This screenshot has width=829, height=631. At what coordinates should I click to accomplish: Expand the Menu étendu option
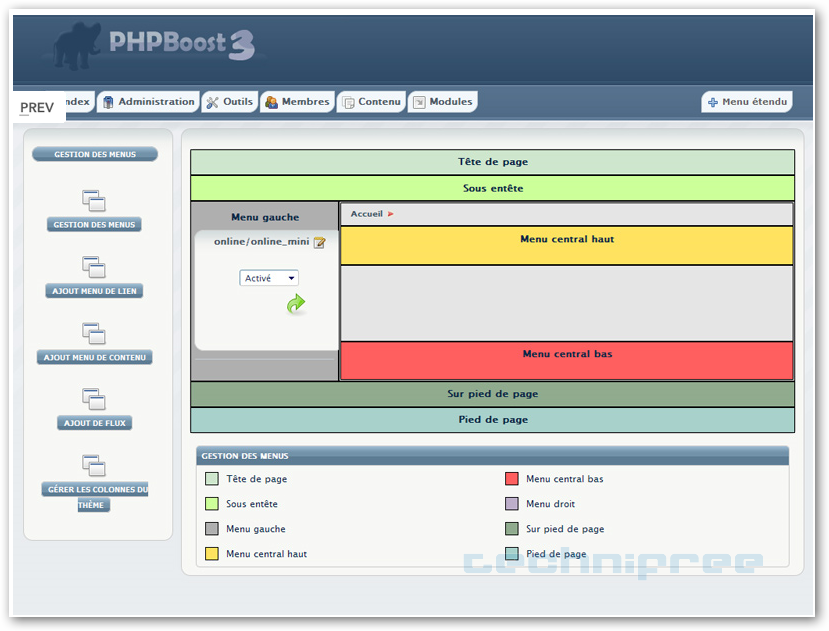coord(747,102)
